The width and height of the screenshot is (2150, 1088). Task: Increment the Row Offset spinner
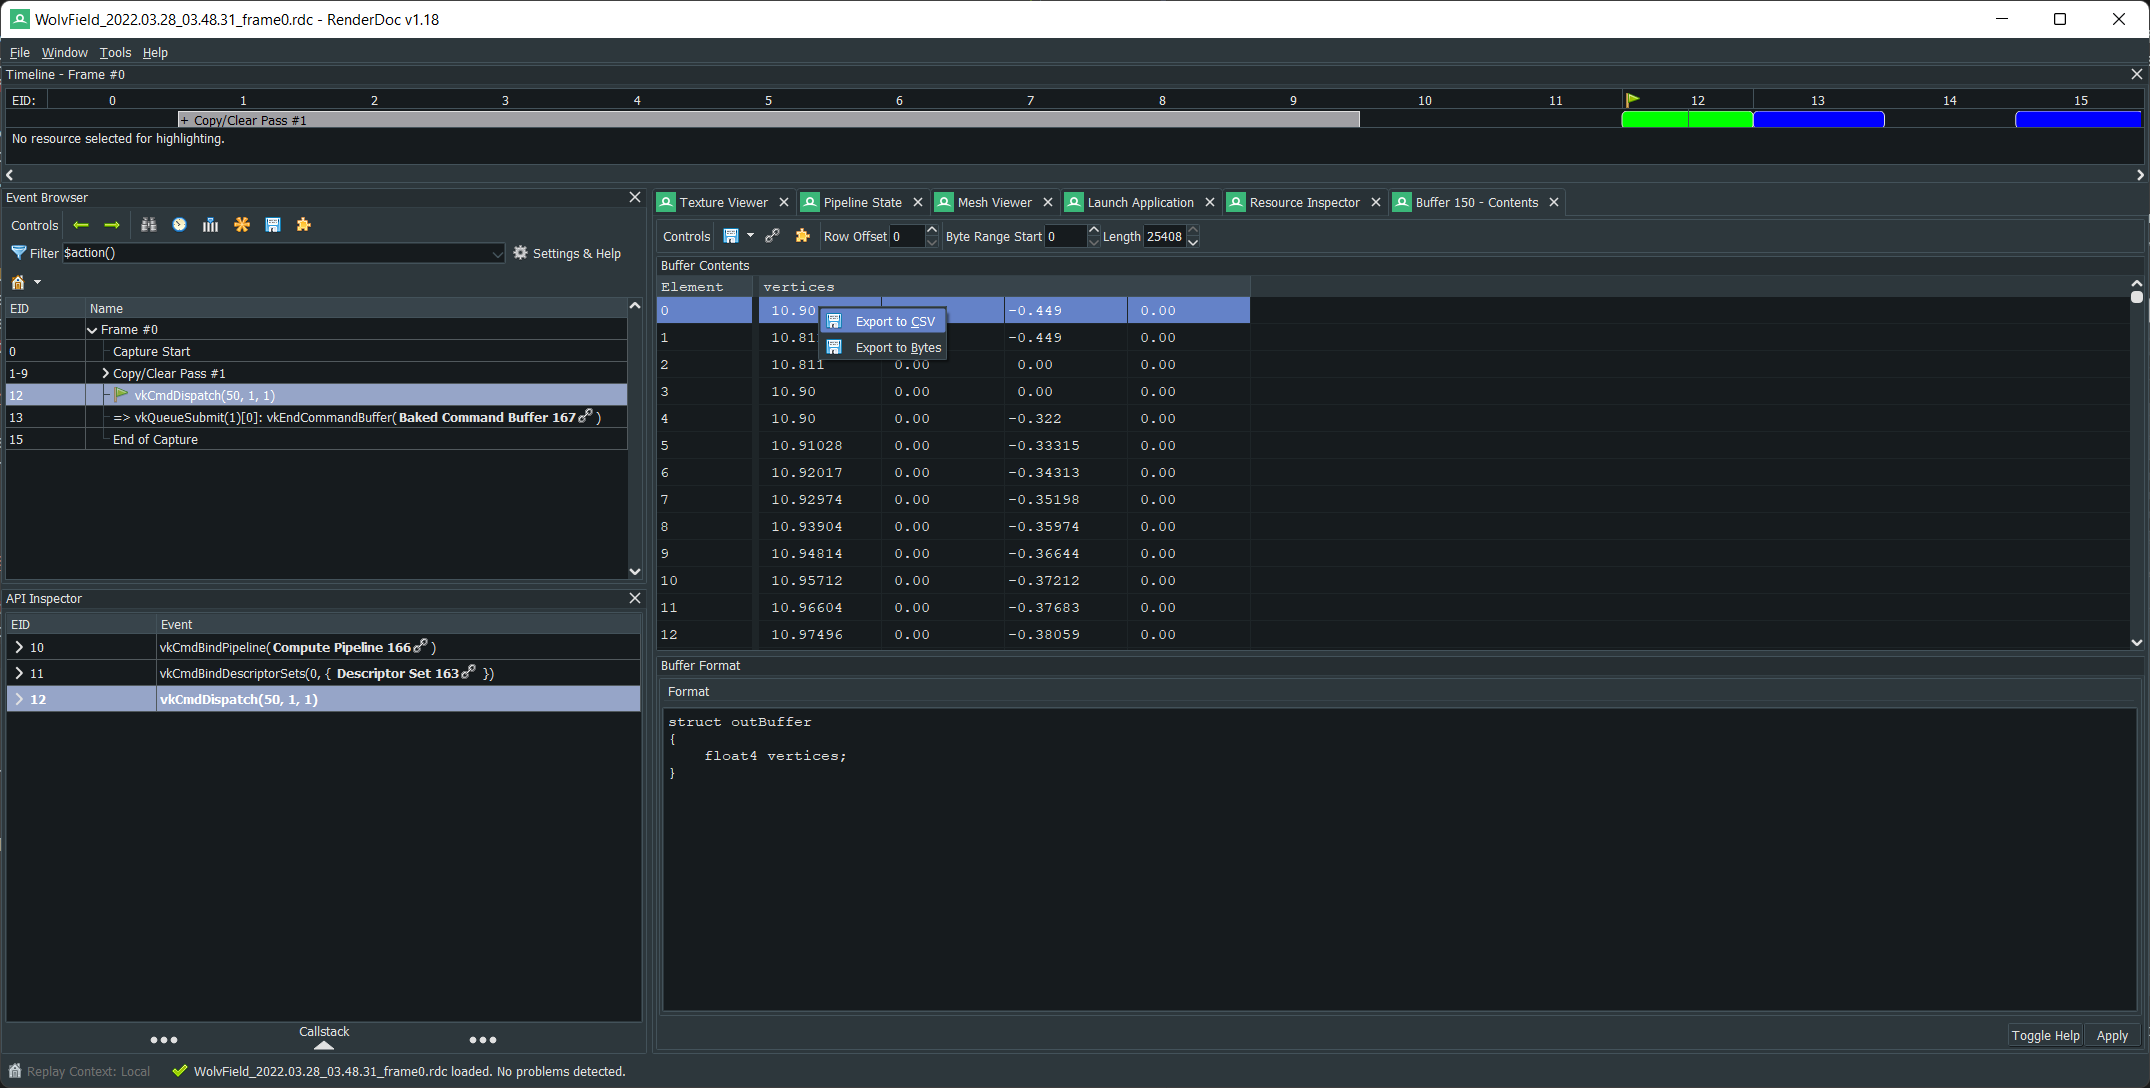(x=932, y=231)
